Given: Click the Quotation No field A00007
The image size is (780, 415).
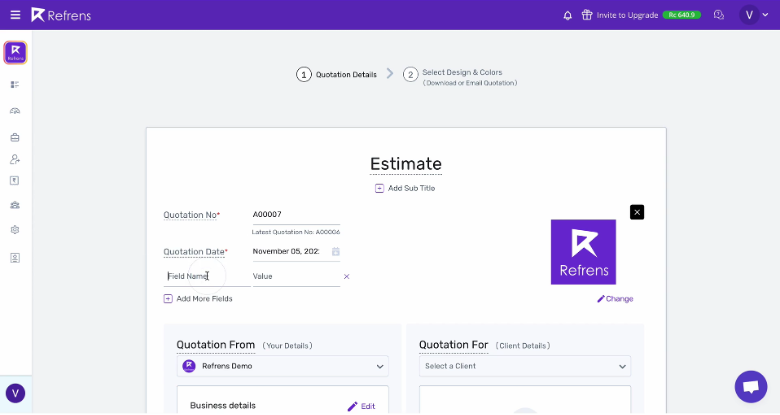Looking at the screenshot, I should tap(296, 214).
